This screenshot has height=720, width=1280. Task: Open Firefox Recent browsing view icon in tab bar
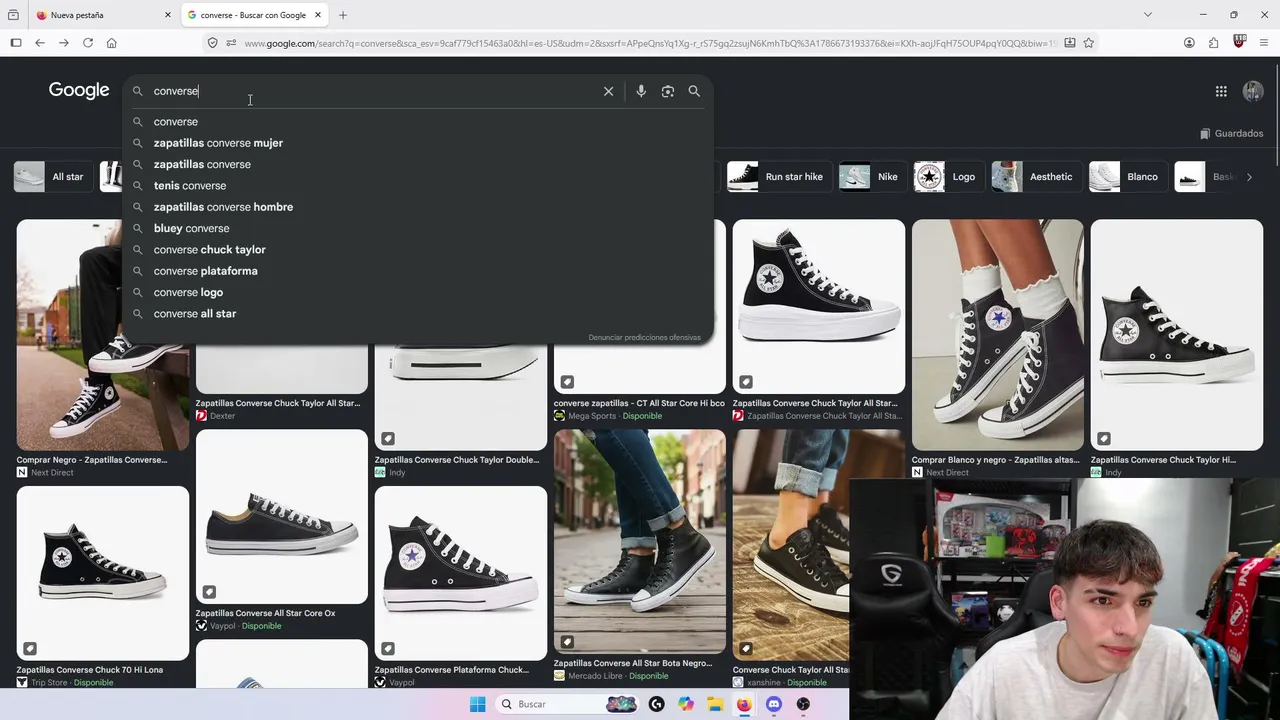[x=14, y=15]
